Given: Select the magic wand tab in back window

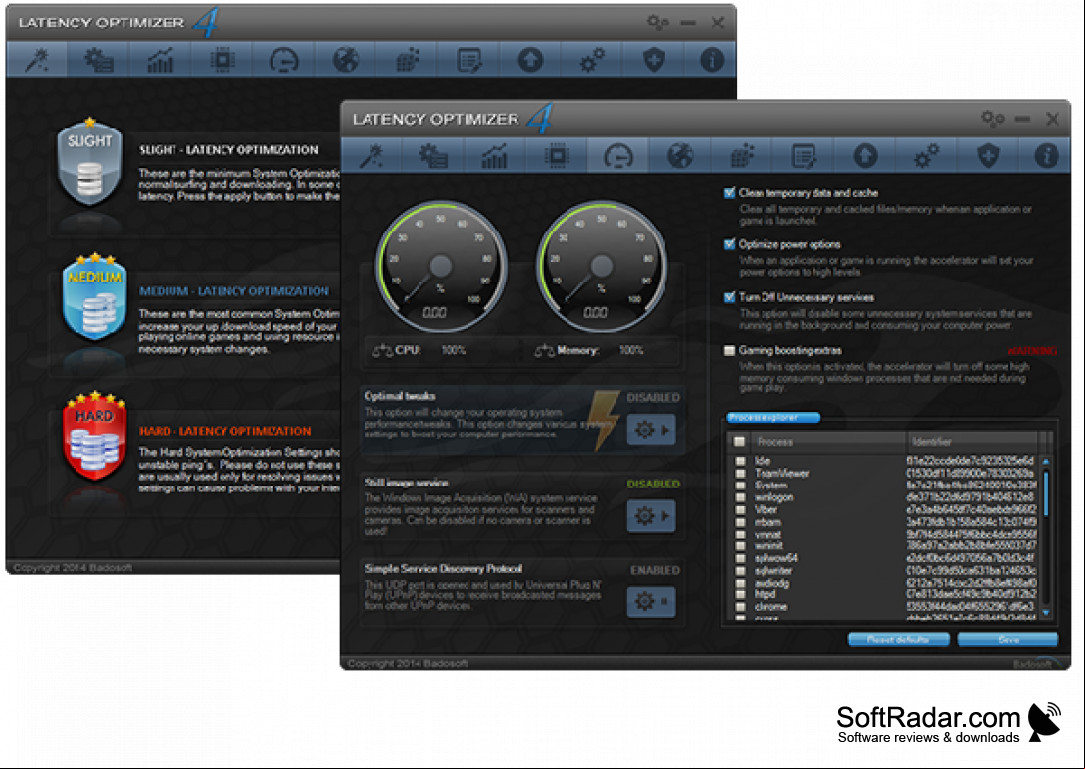Looking at the screenshot, I should pyautogui.click(x=37, y=60).
